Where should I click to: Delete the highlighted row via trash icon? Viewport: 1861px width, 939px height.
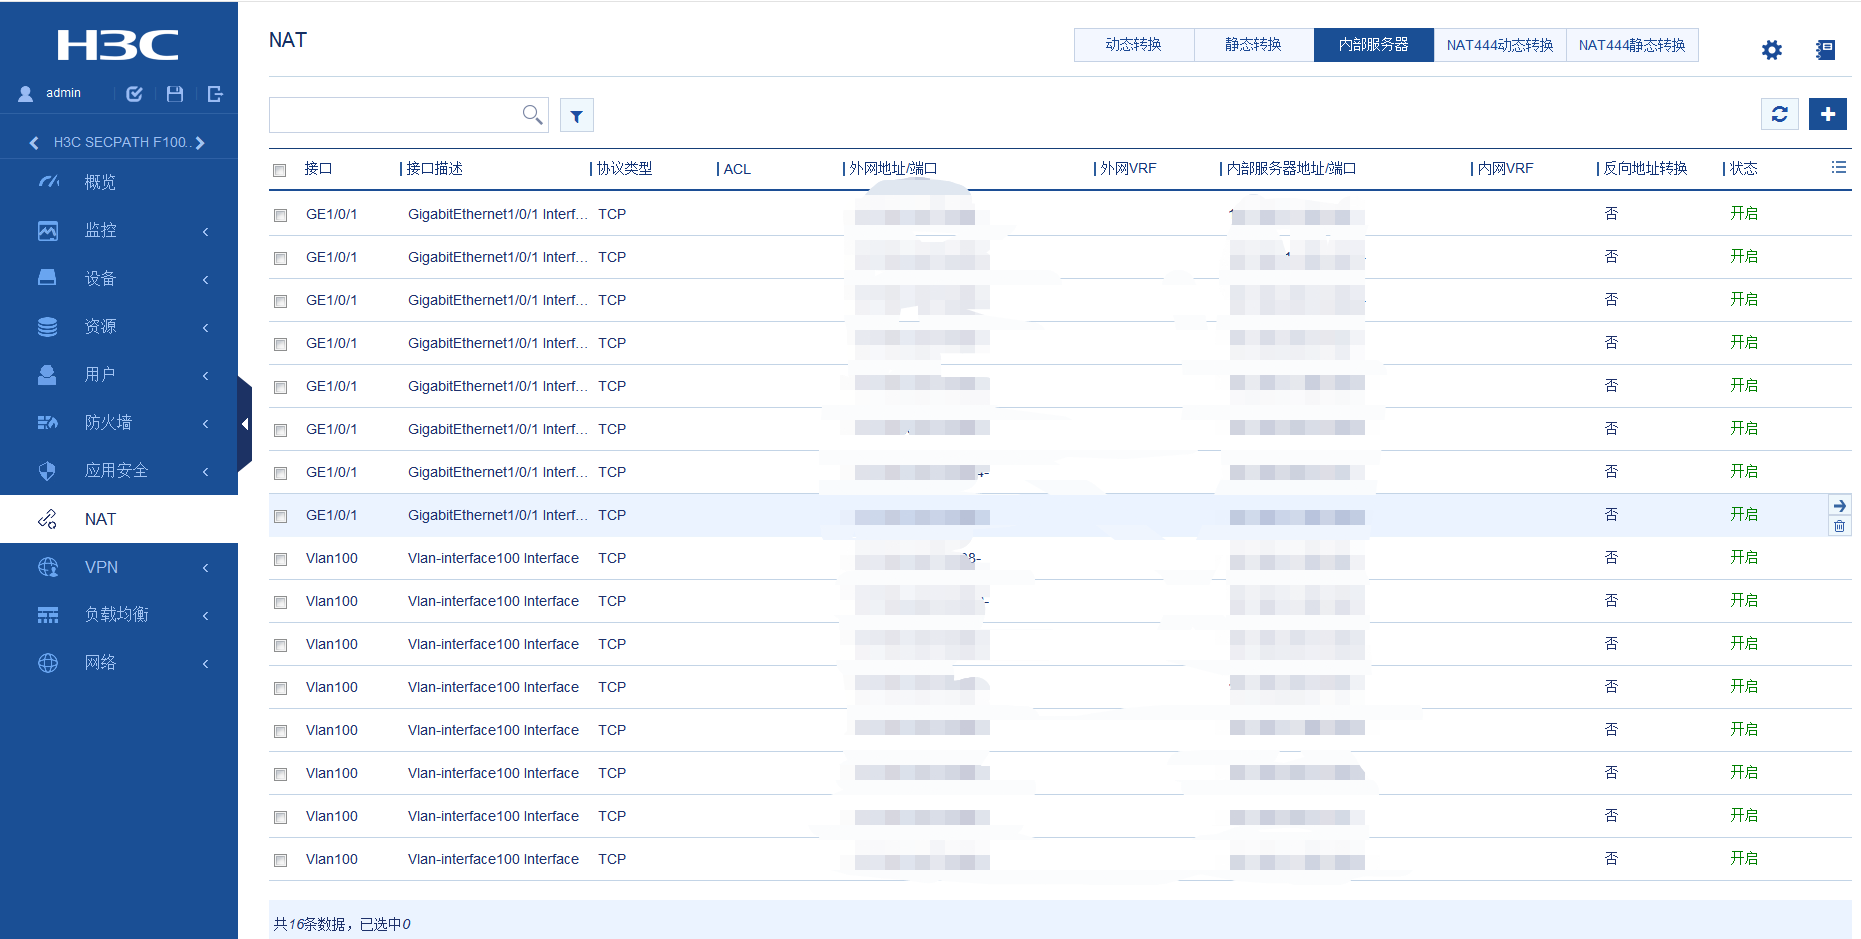click(1839, 526)
